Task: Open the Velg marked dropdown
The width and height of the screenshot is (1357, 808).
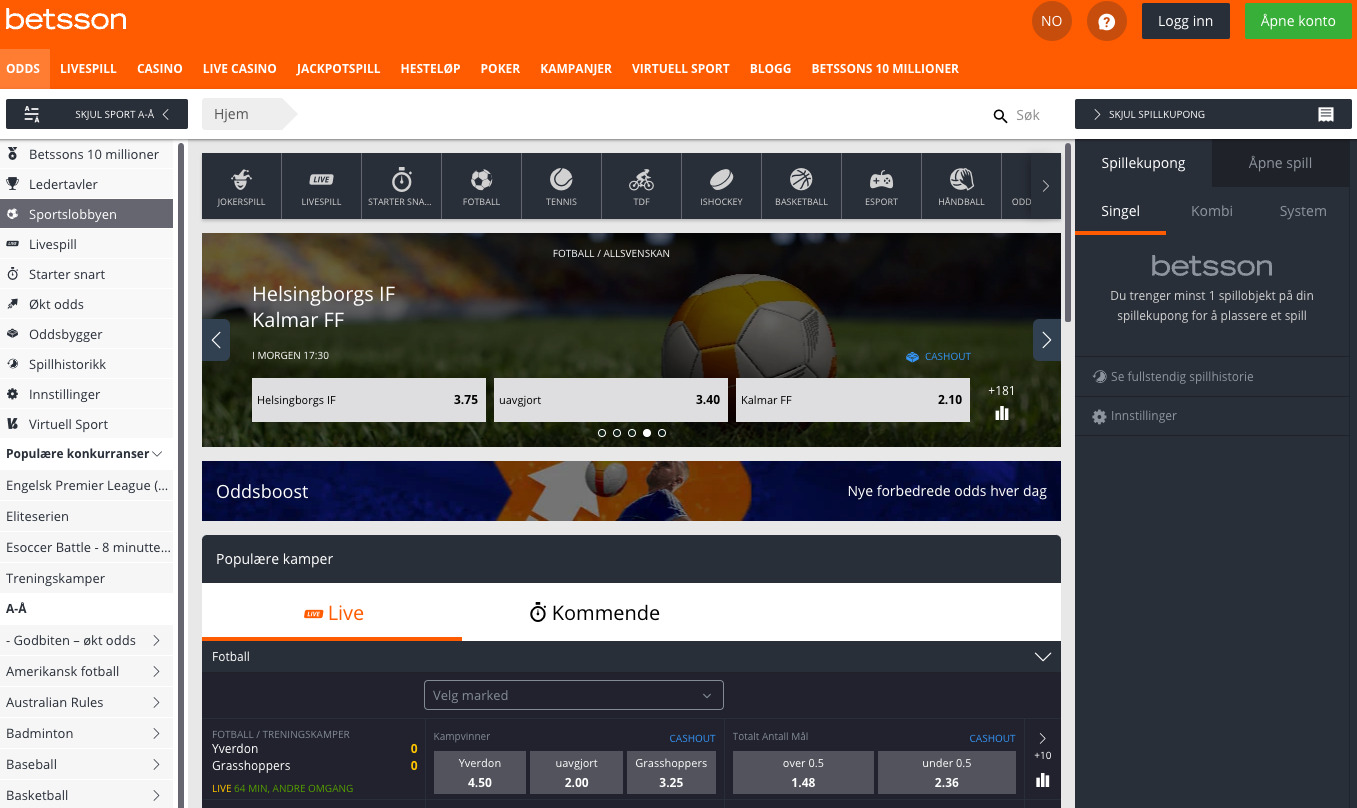Action: pos(574,695)
